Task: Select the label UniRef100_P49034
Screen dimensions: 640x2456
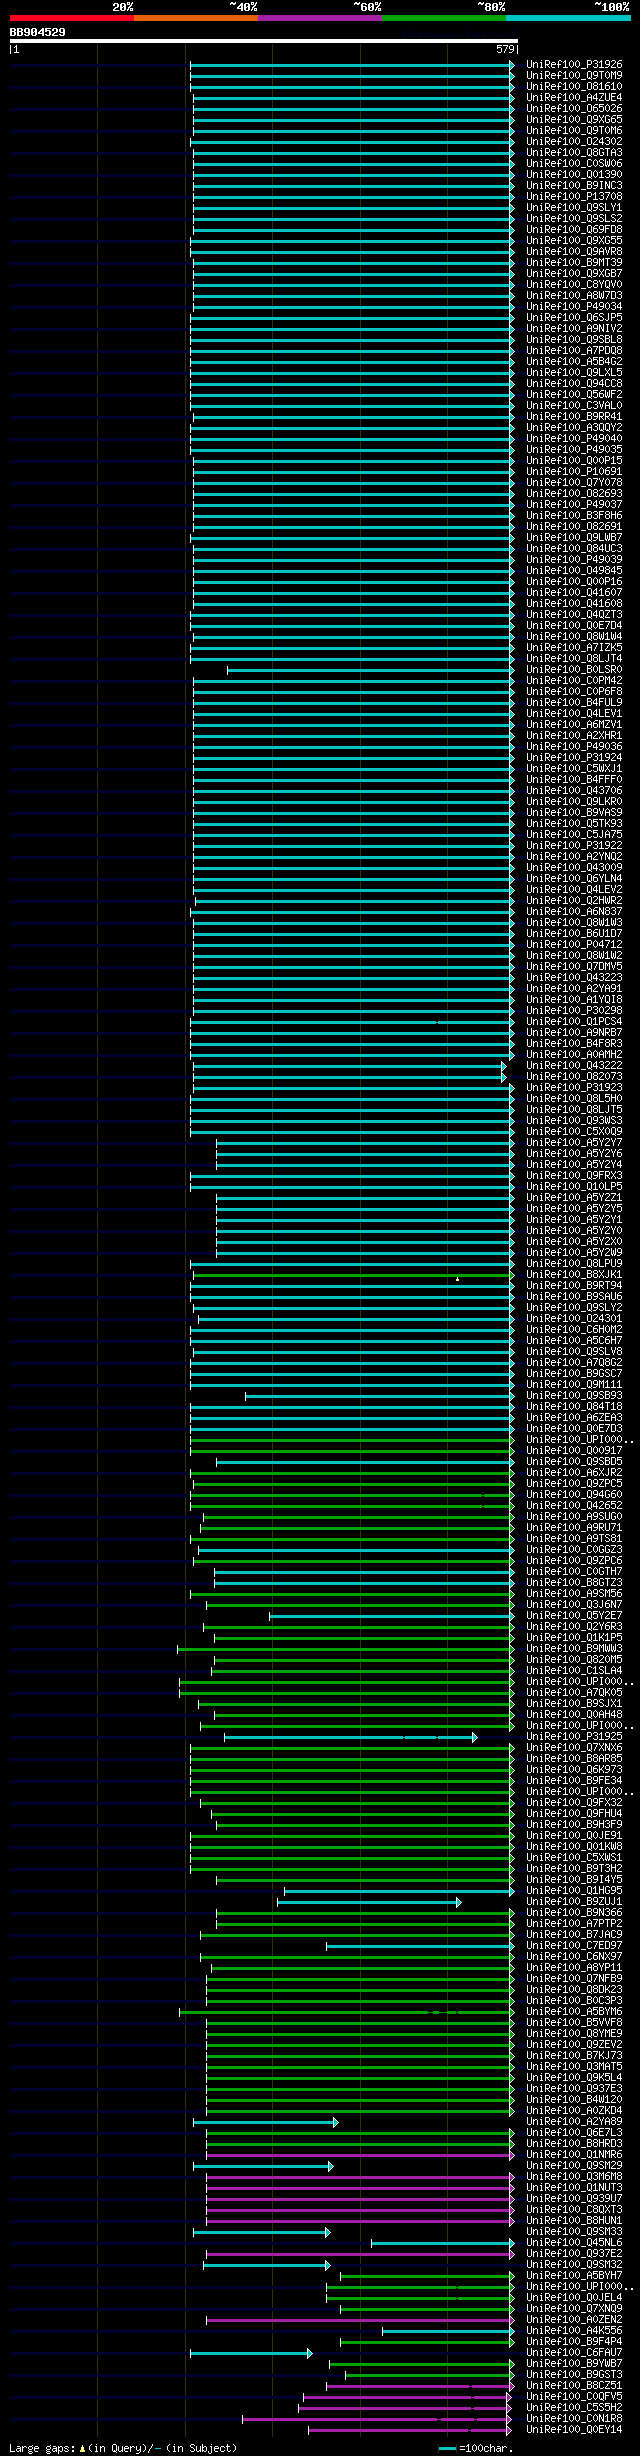Action: point(574,306)
